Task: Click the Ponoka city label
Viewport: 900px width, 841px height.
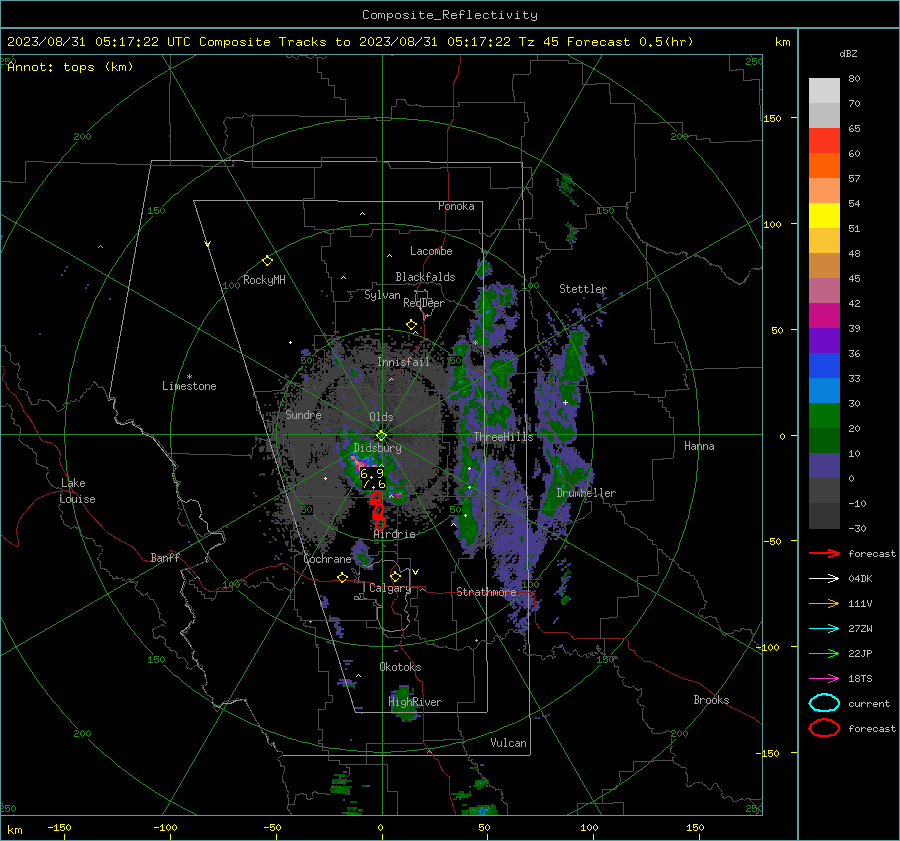Action: coord(456,206)
